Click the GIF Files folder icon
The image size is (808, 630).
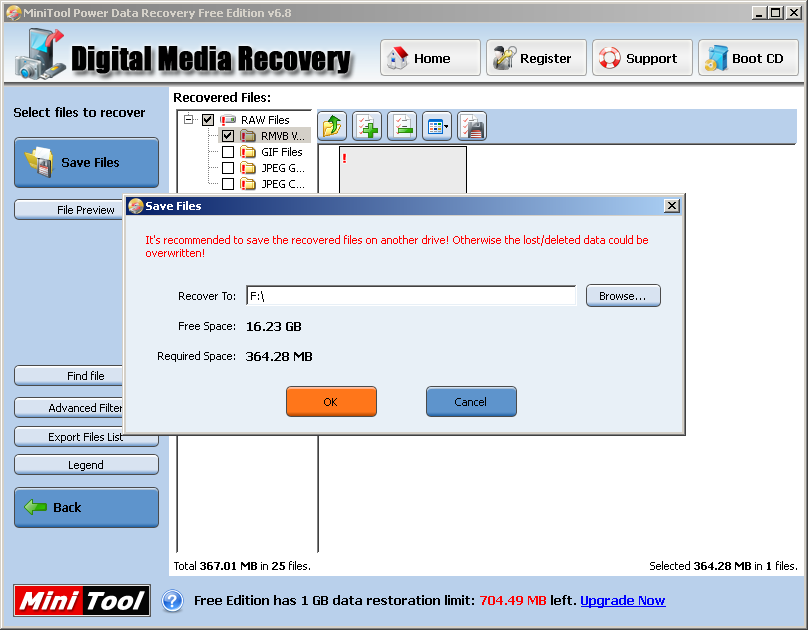[x=248, y=152]
